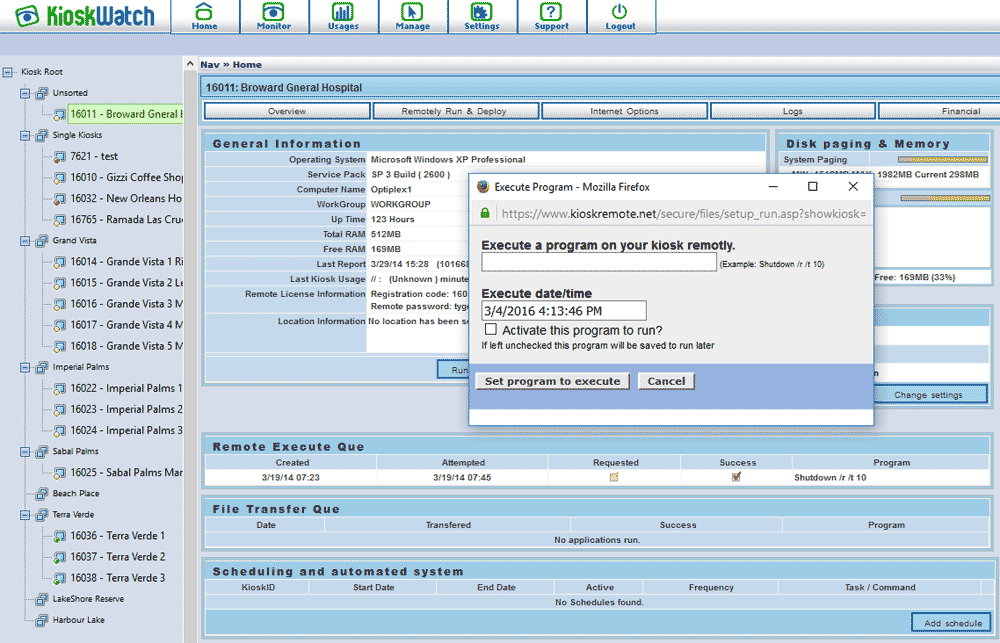Collapse the Kiosk Root tree node

tap(7, 72)
